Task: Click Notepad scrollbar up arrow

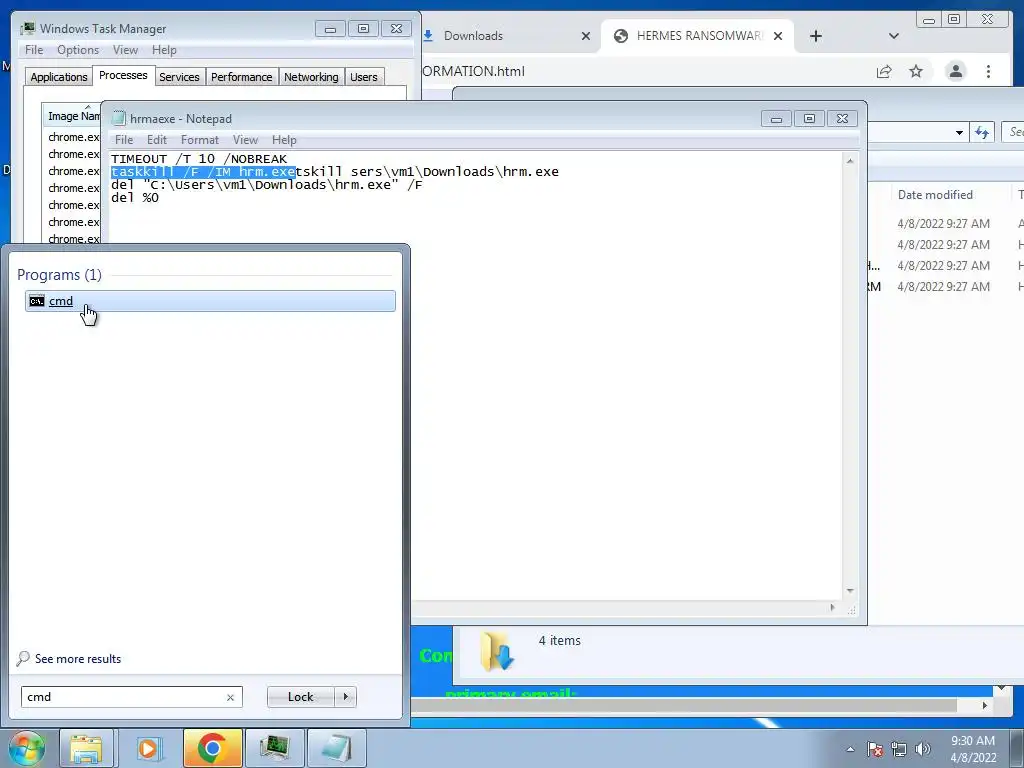Action: point(850,161)
